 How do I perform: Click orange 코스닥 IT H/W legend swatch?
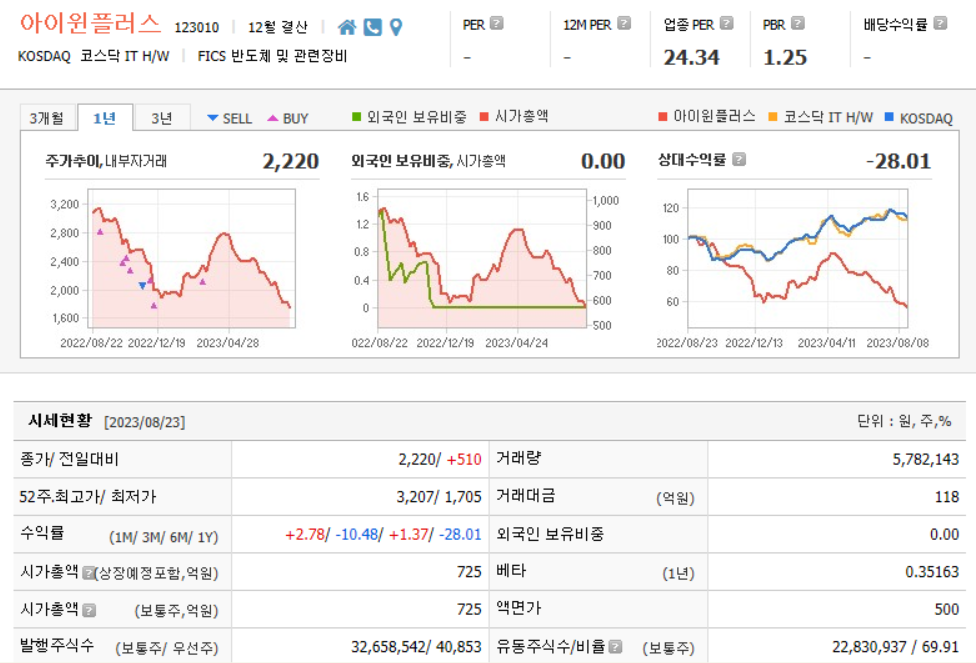(772, 116)
